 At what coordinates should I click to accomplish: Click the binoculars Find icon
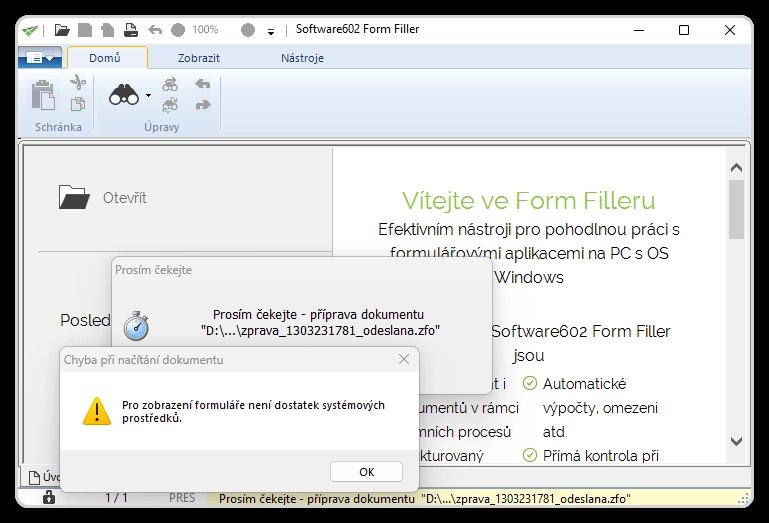124,94
